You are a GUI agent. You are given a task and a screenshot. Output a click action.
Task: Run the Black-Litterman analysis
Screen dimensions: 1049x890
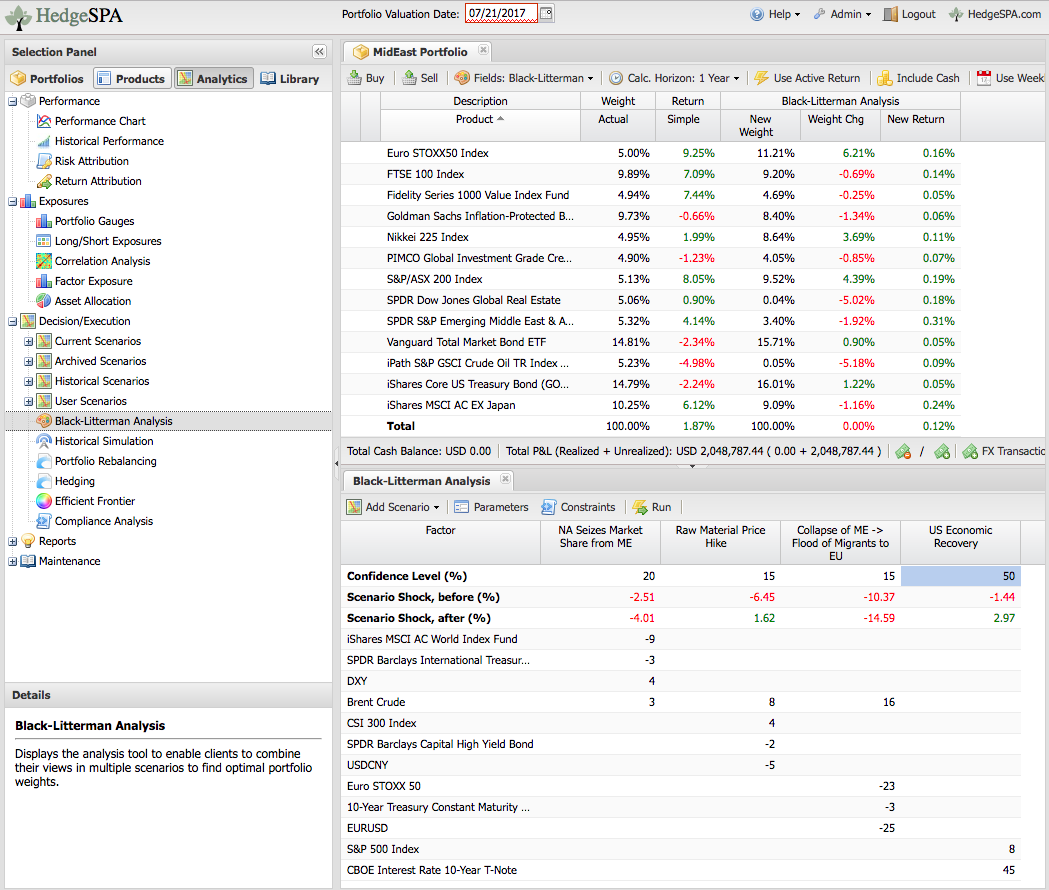coord(652,507)
